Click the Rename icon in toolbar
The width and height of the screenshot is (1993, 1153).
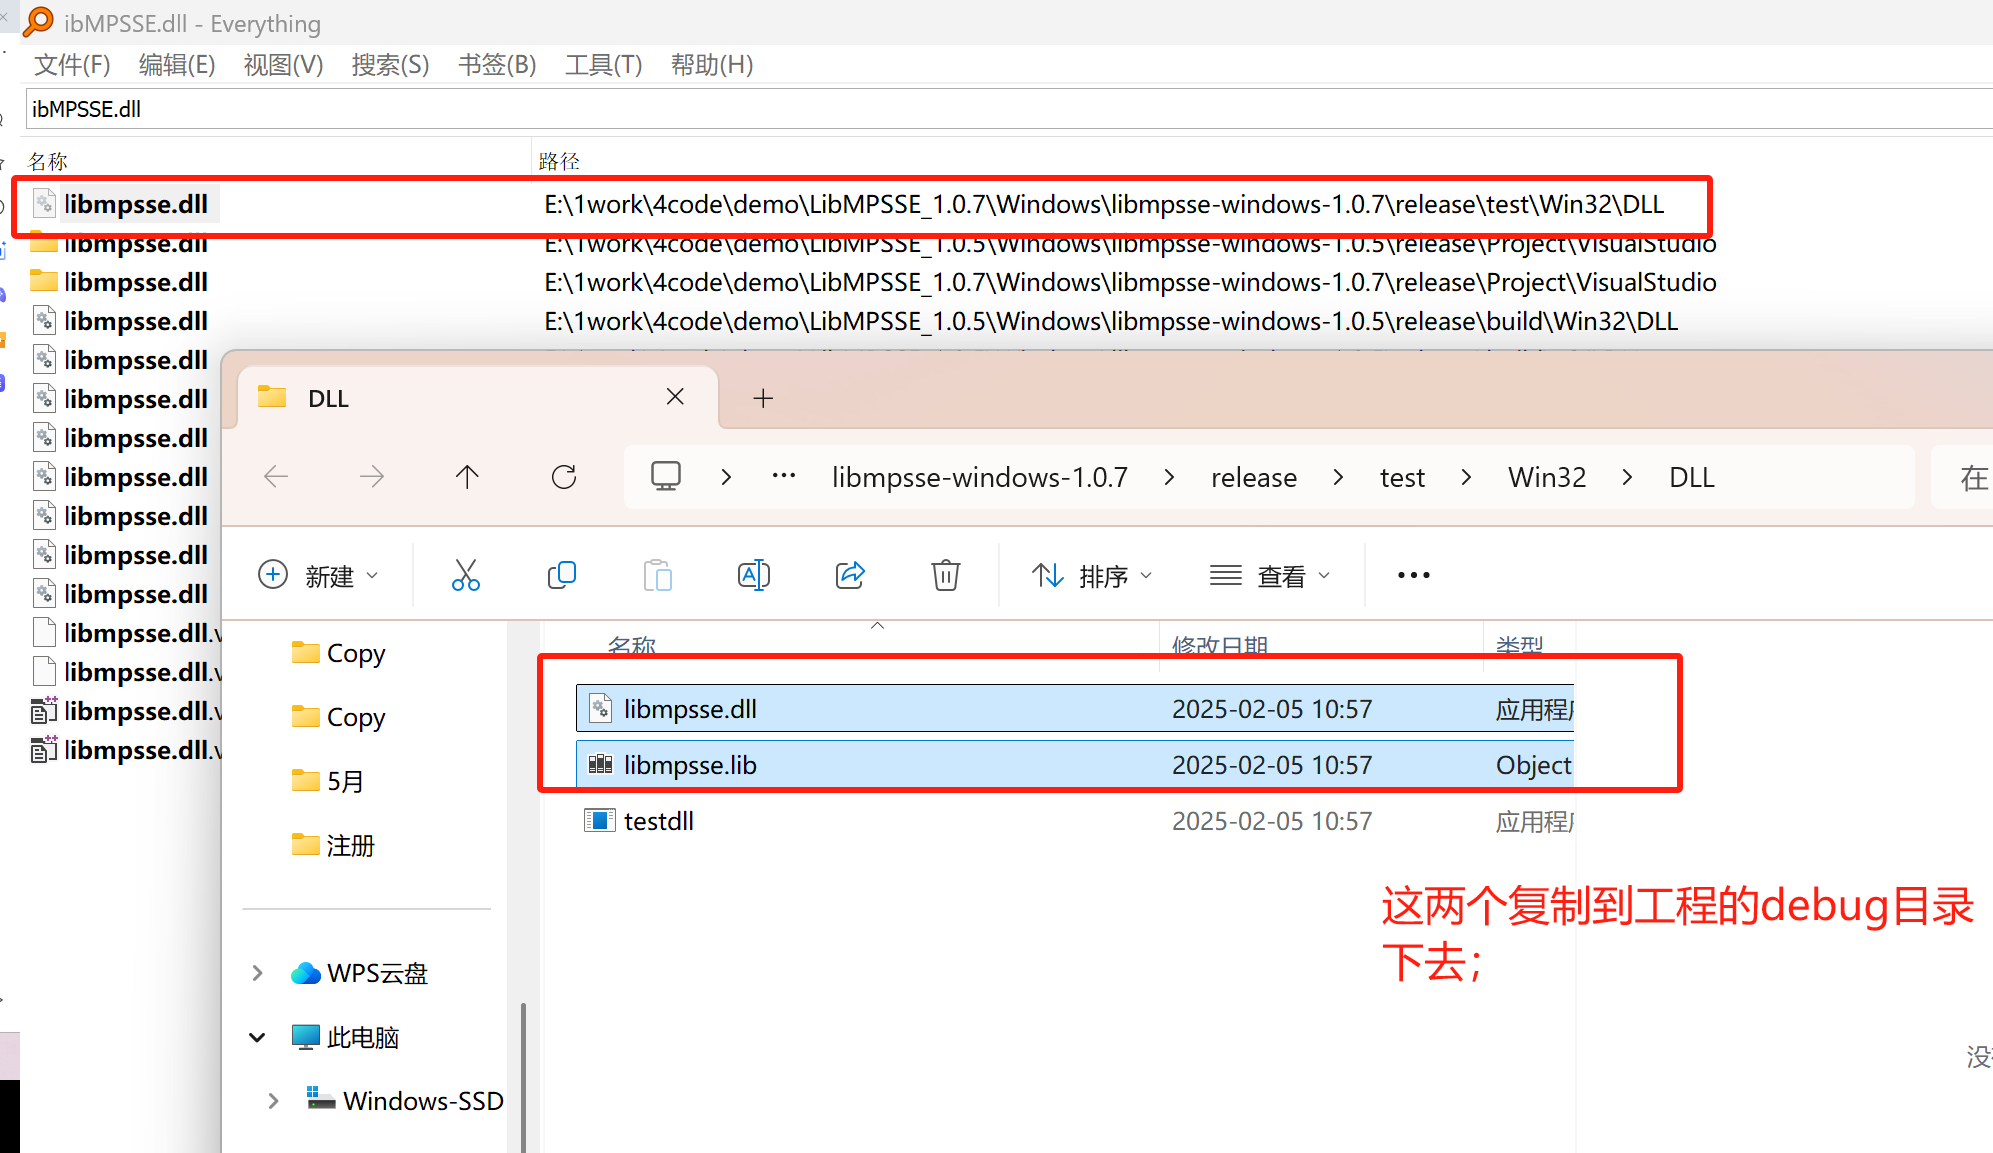tap(753, 575)
